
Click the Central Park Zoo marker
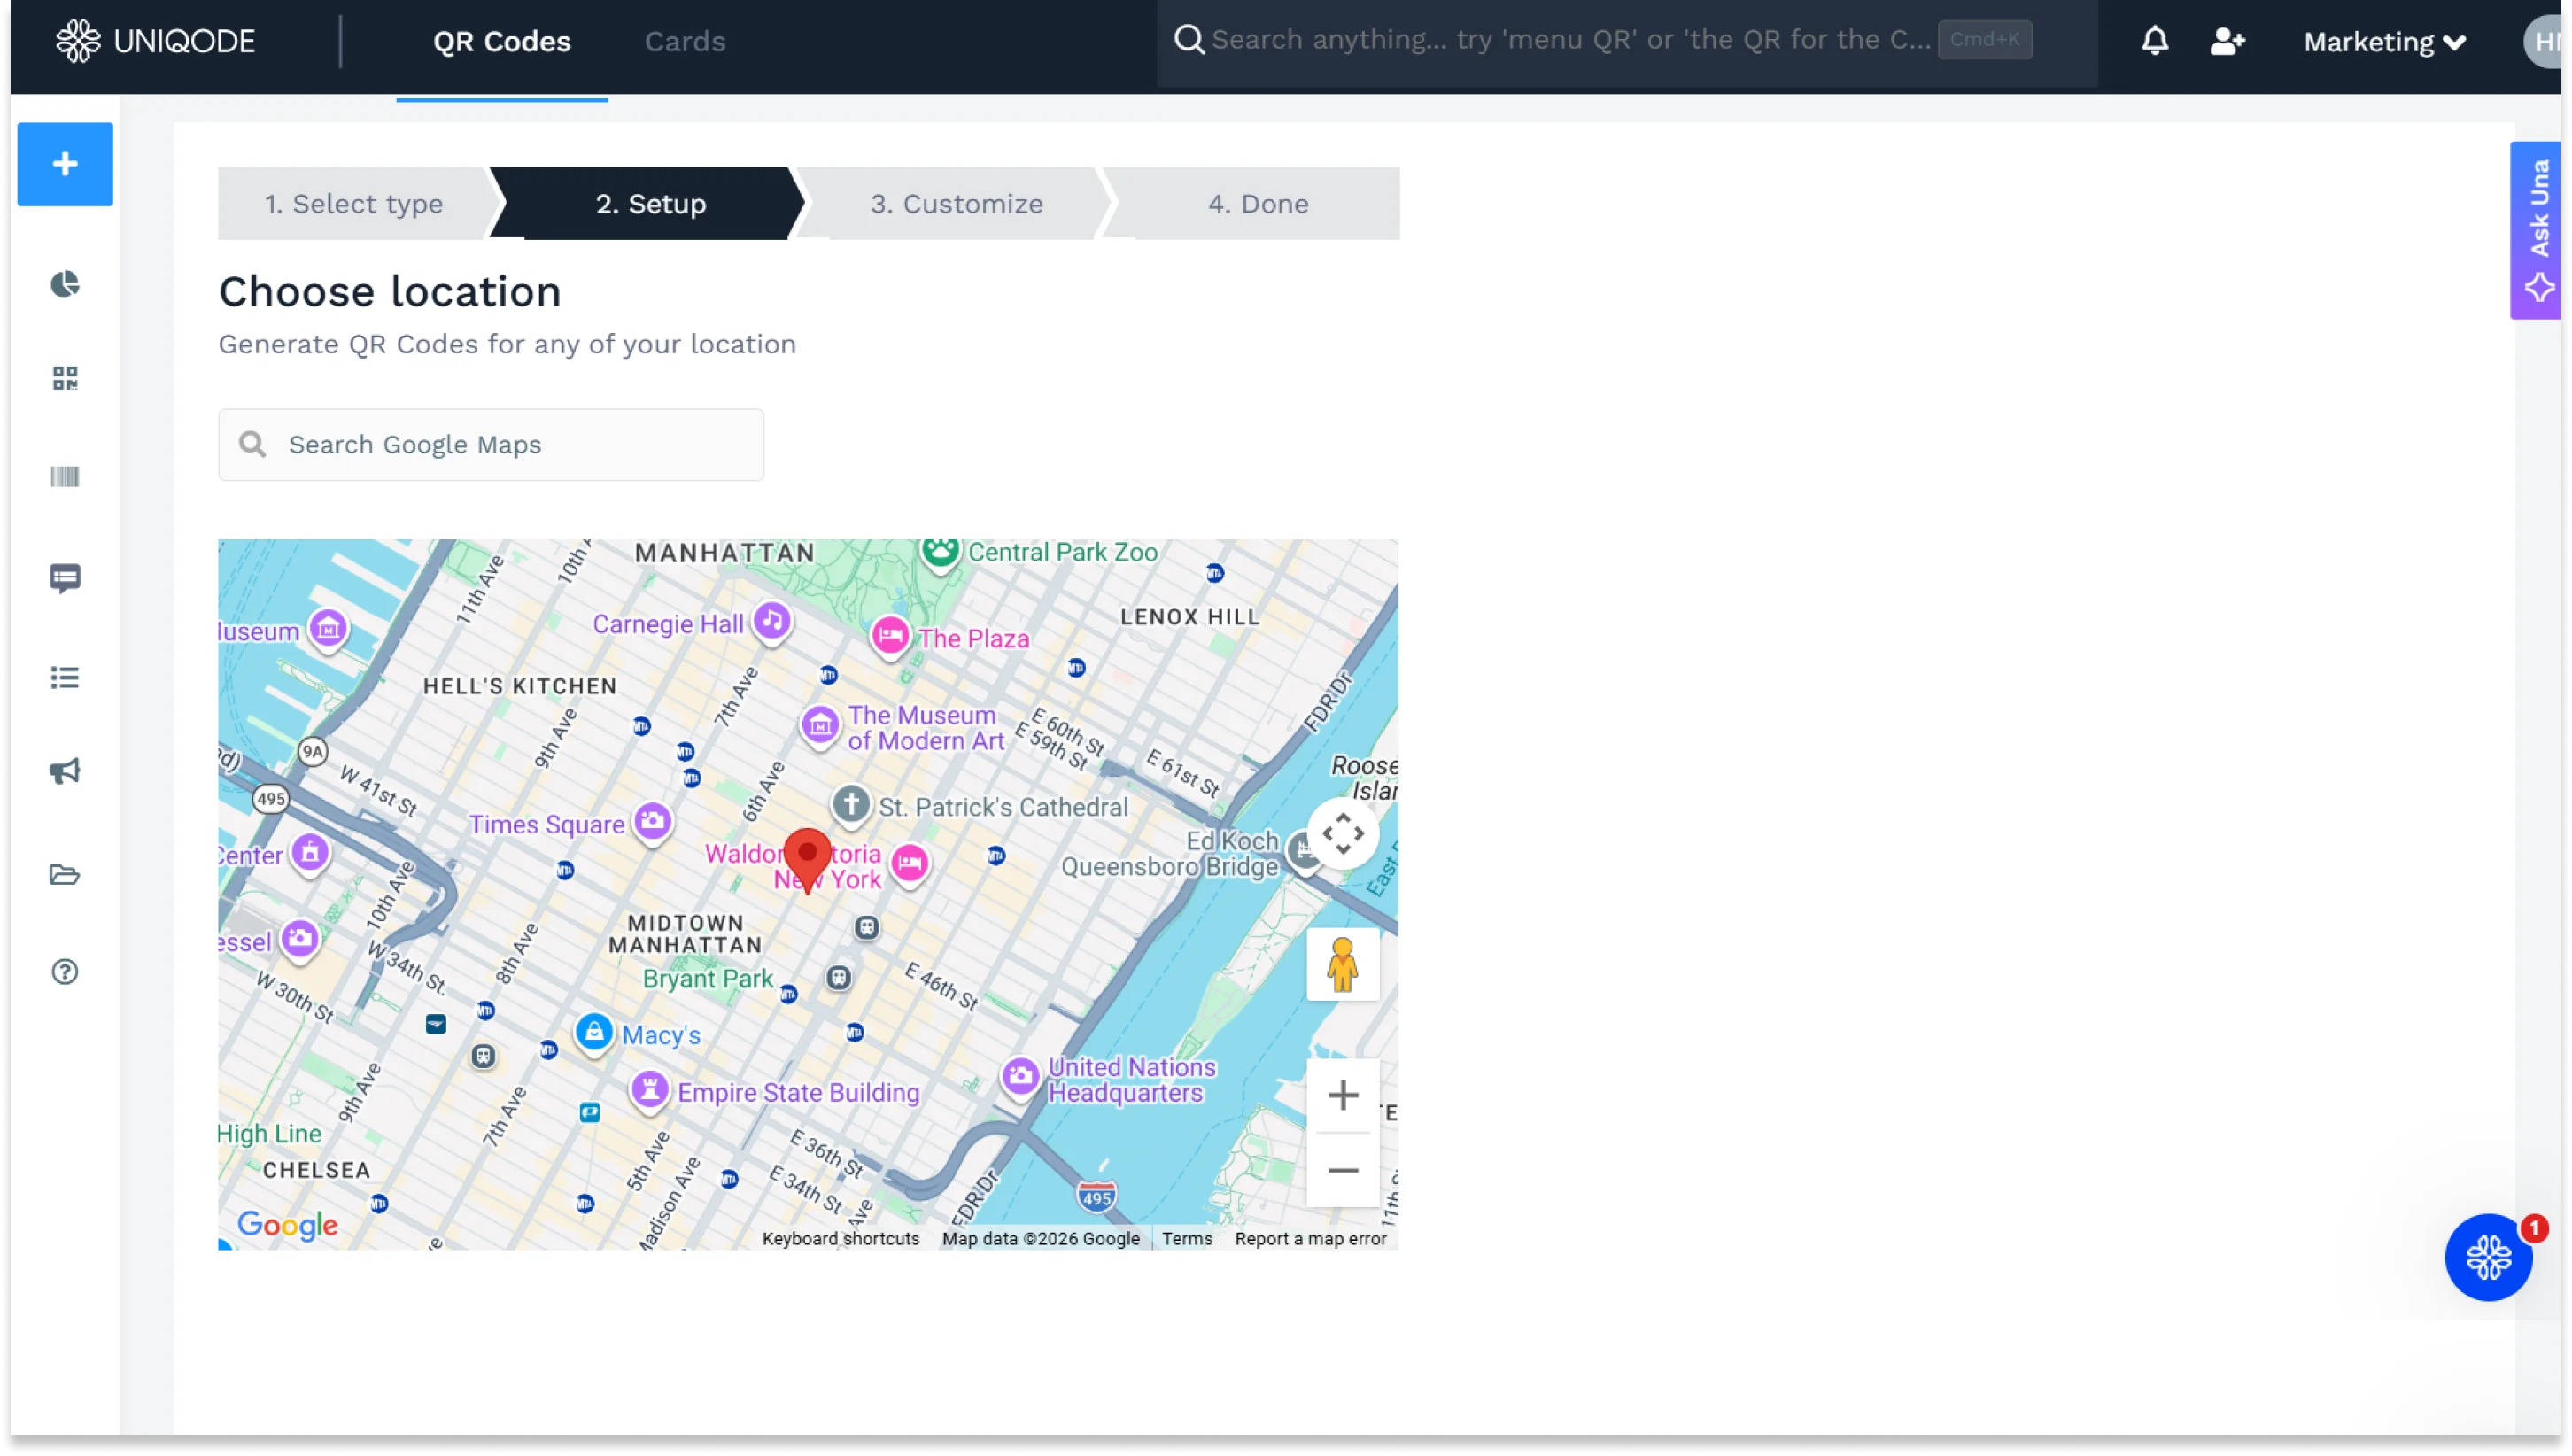pos(941,551)
